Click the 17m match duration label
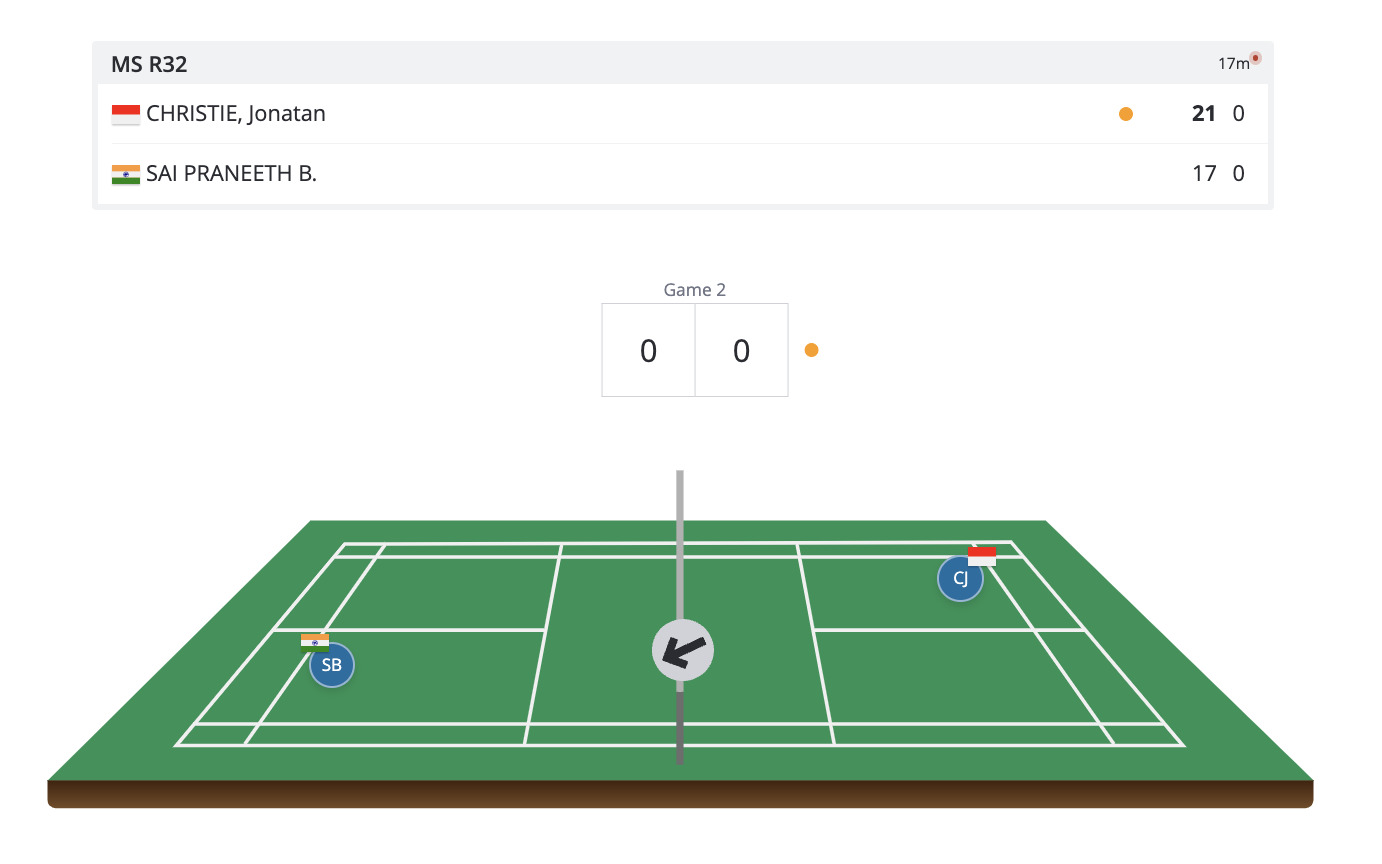1382x864 pixels. coord(1233,64)
